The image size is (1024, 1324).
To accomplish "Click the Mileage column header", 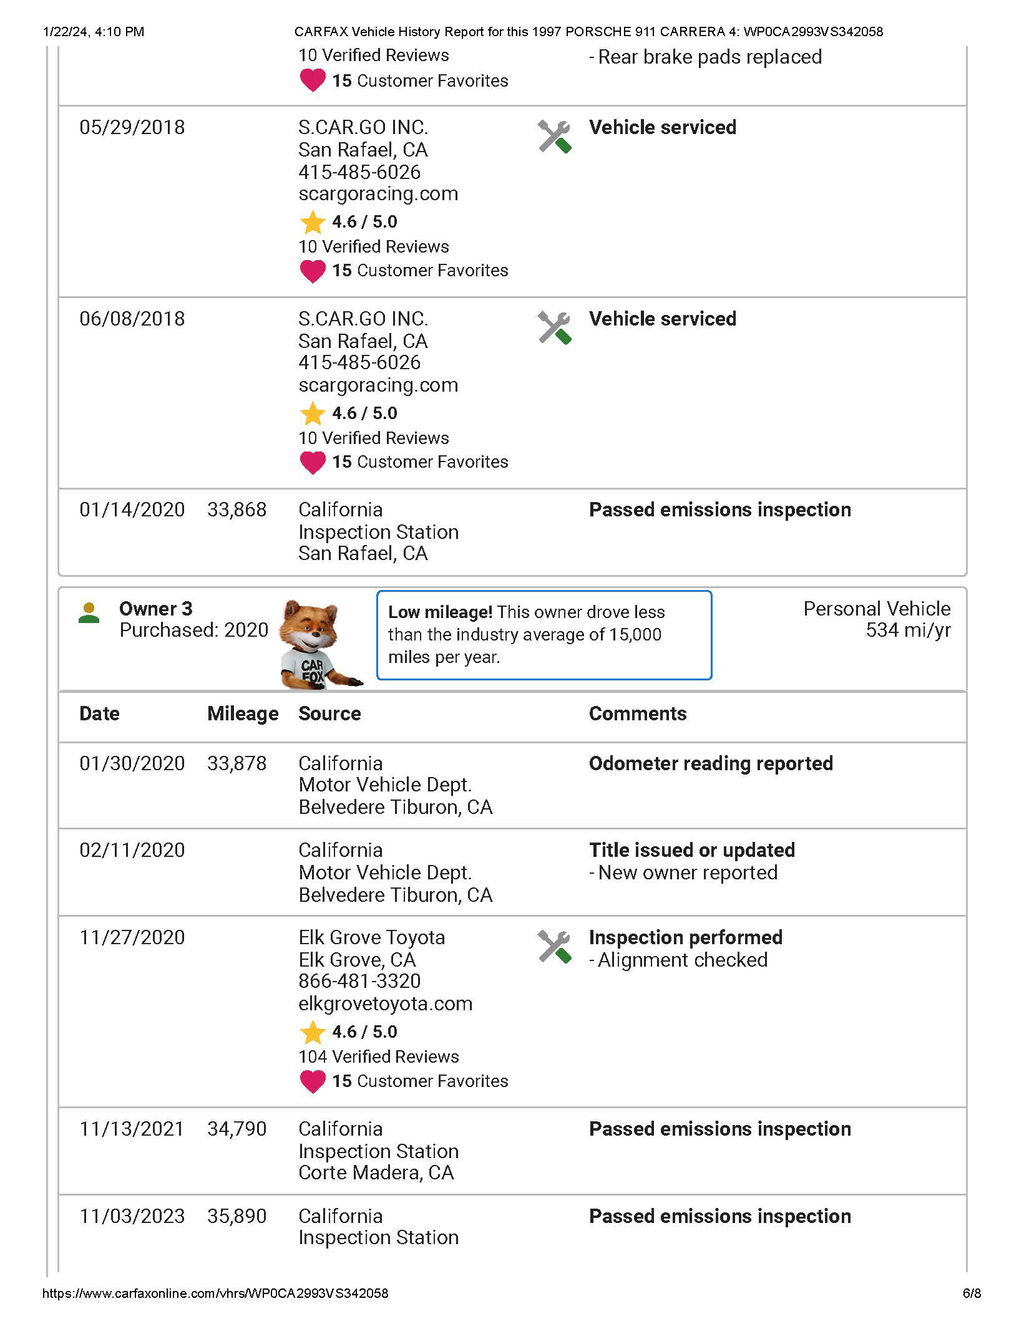I will click(x=243, y=714).
